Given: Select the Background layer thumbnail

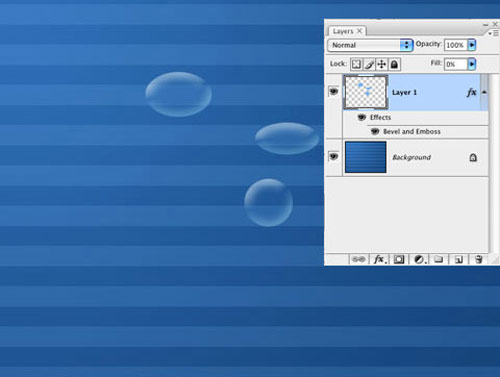Looking at the screenshot, I should click(366, 157).
